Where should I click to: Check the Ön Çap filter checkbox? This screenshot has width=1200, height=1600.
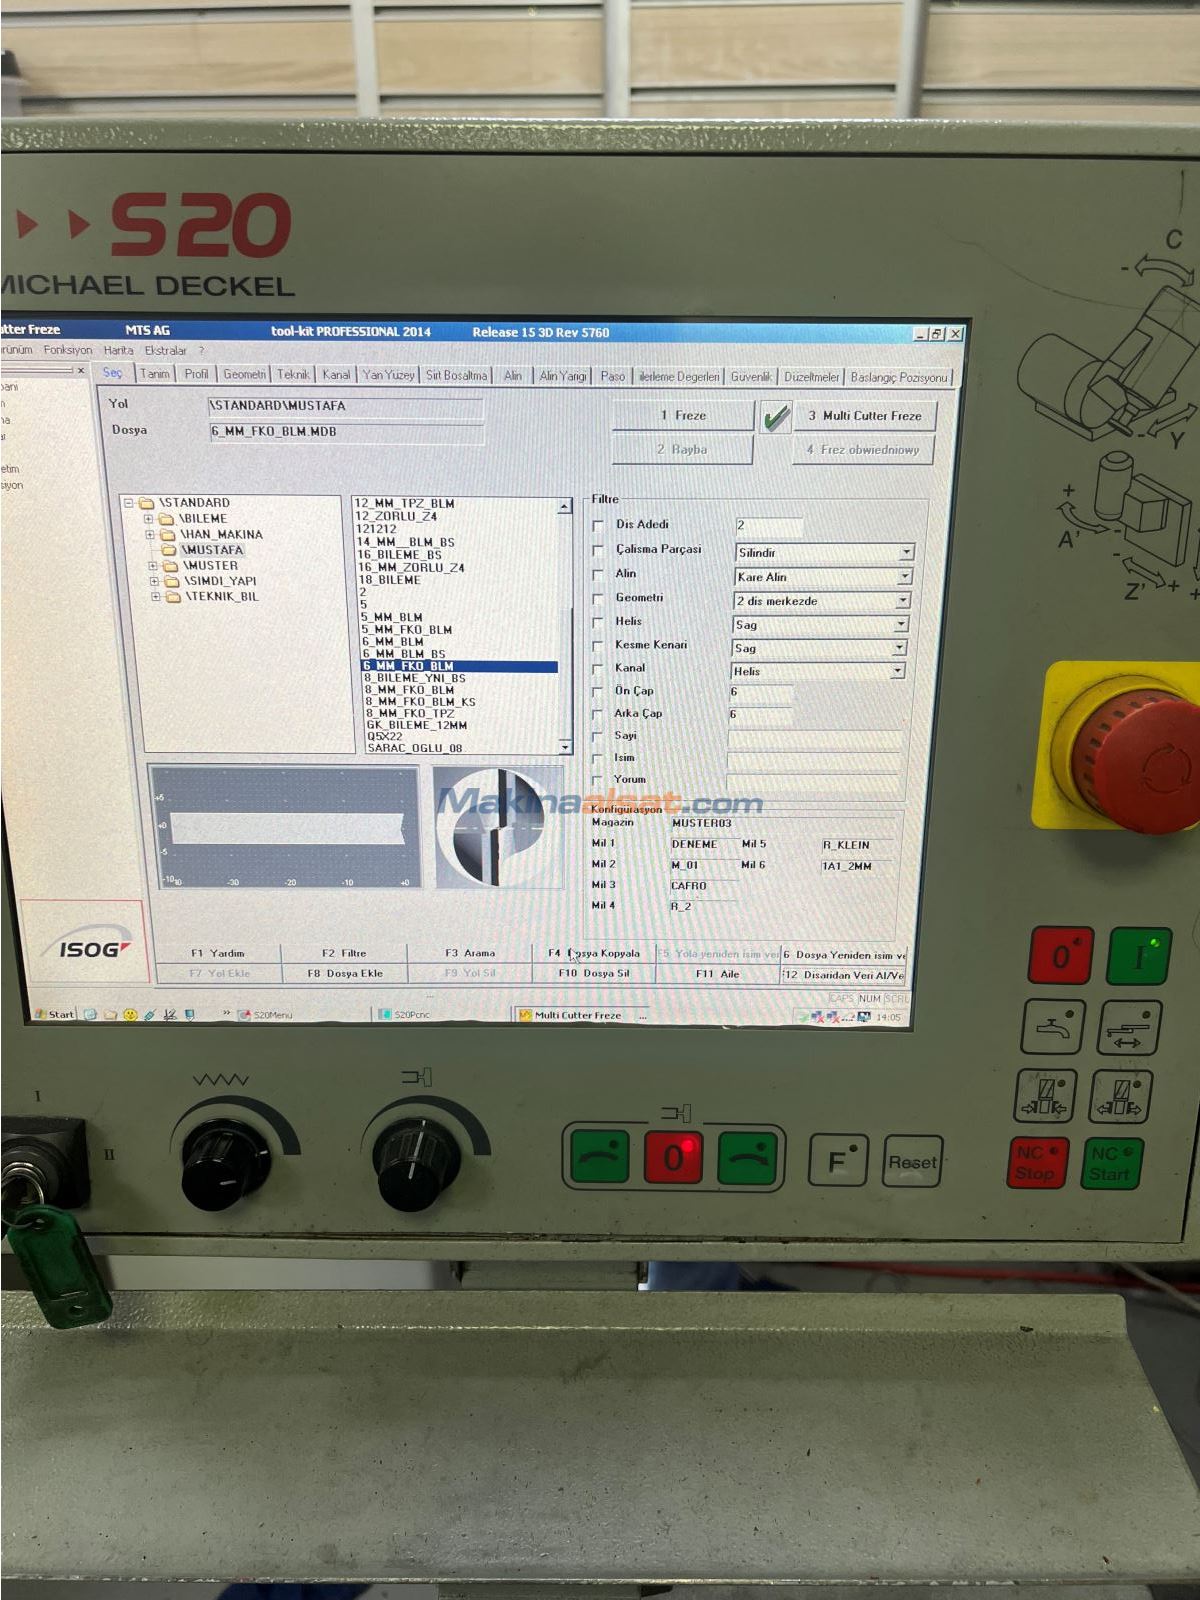point(598,692)
